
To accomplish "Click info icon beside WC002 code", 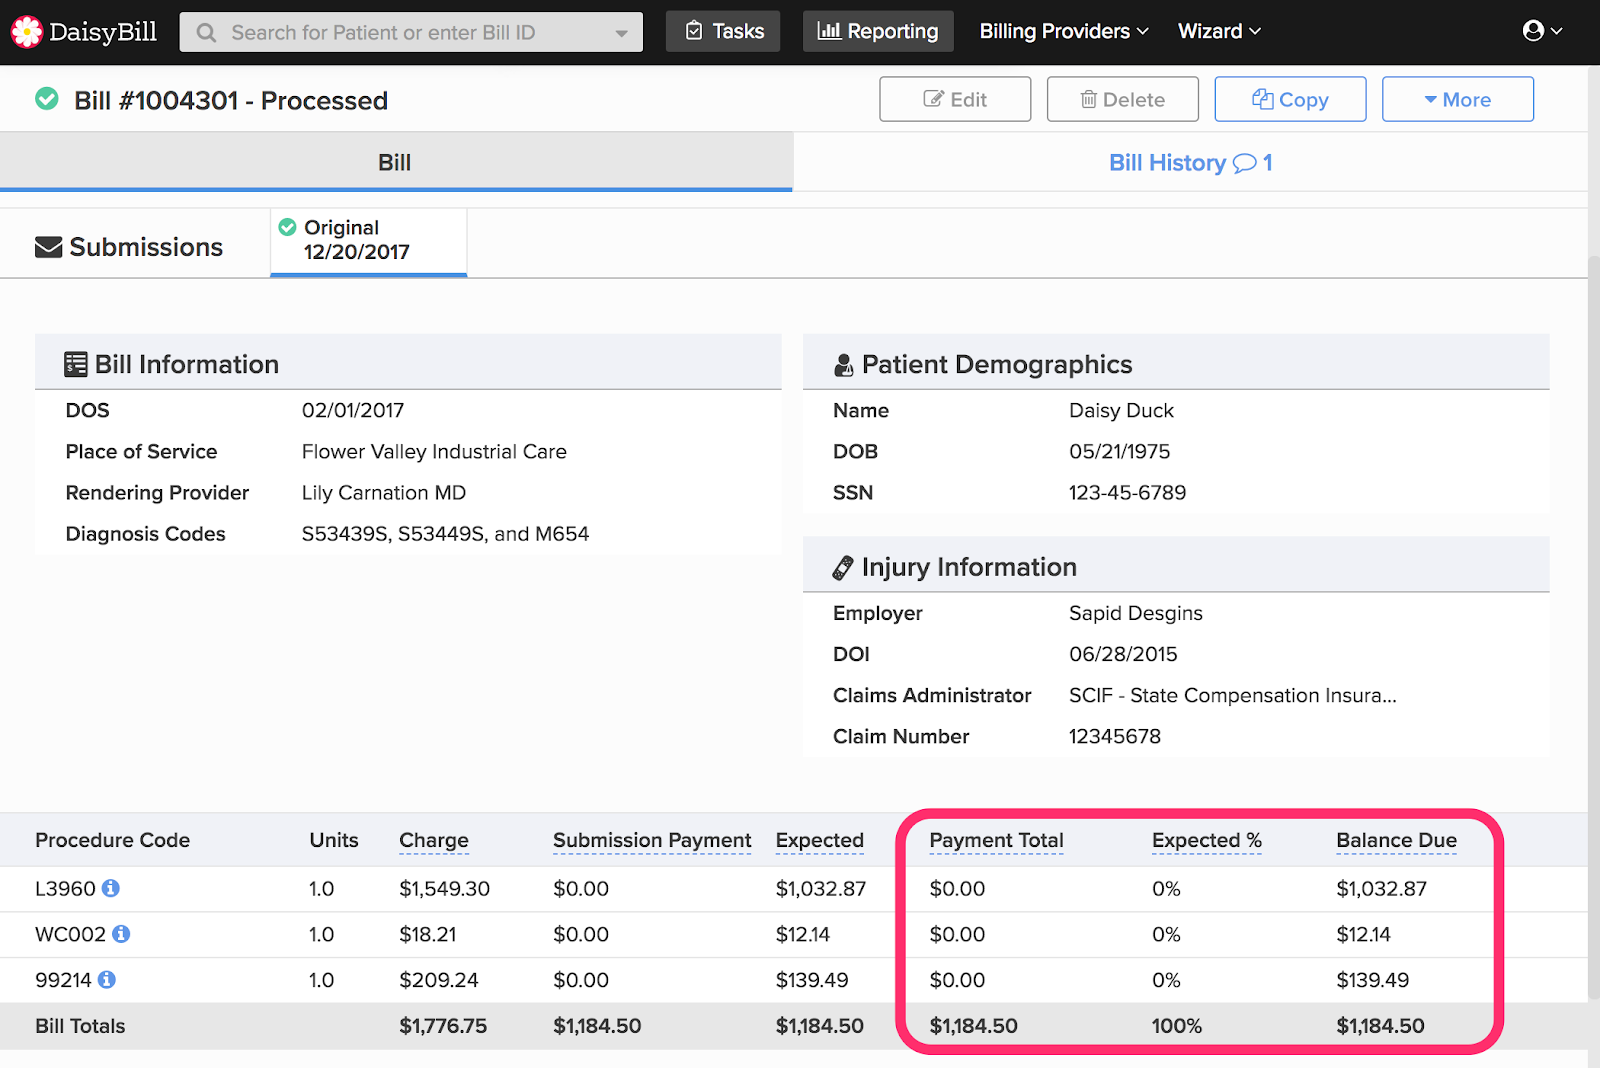I will tap(121, 934).
